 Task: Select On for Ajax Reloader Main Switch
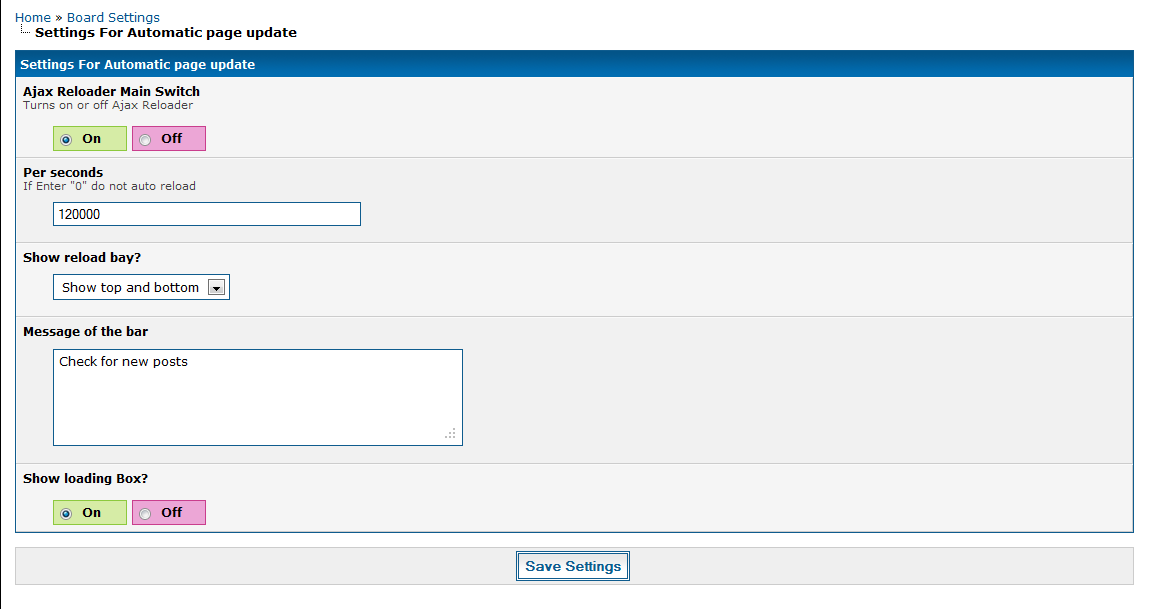click(x=66, y=139)
